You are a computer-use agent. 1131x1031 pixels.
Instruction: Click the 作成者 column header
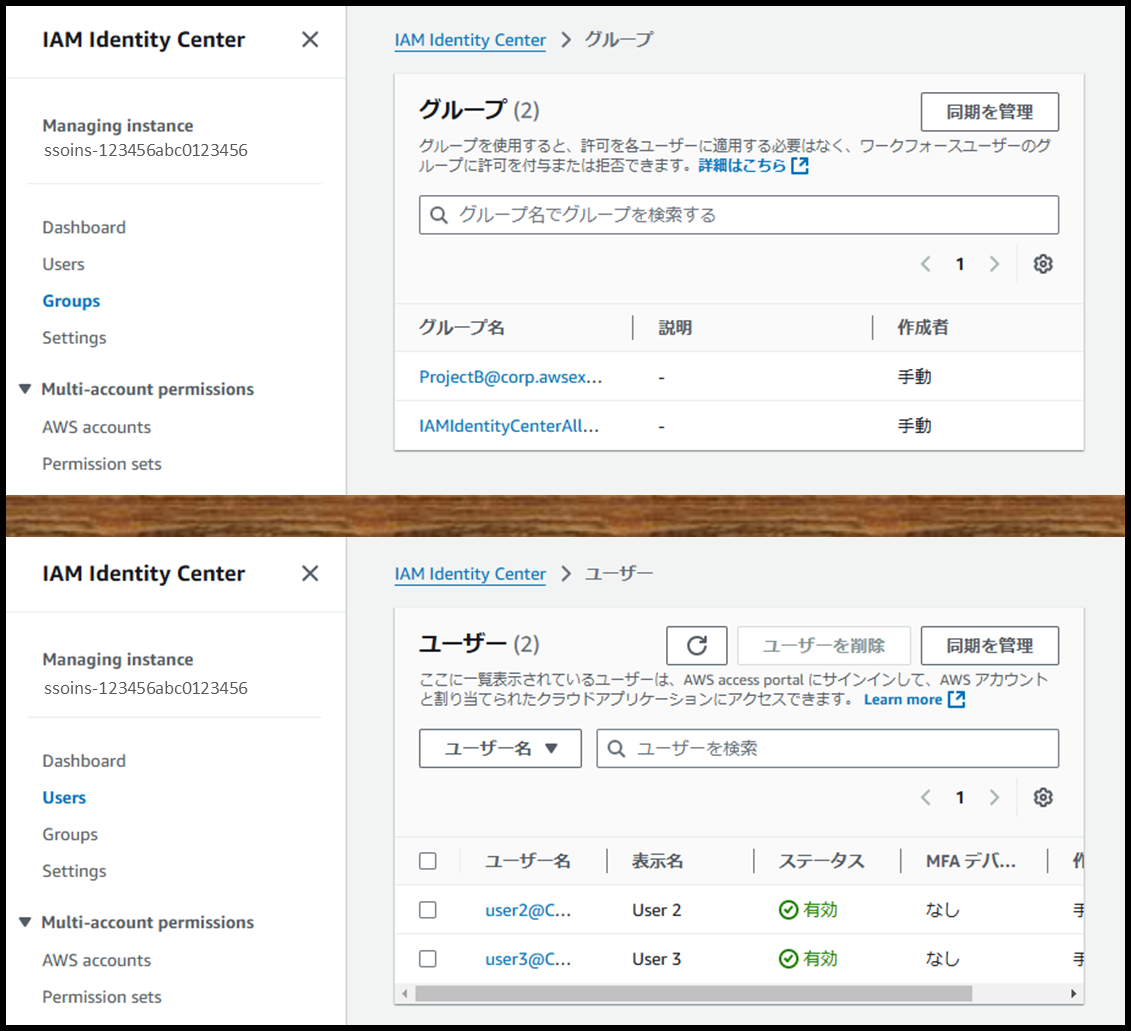(923, 328)
